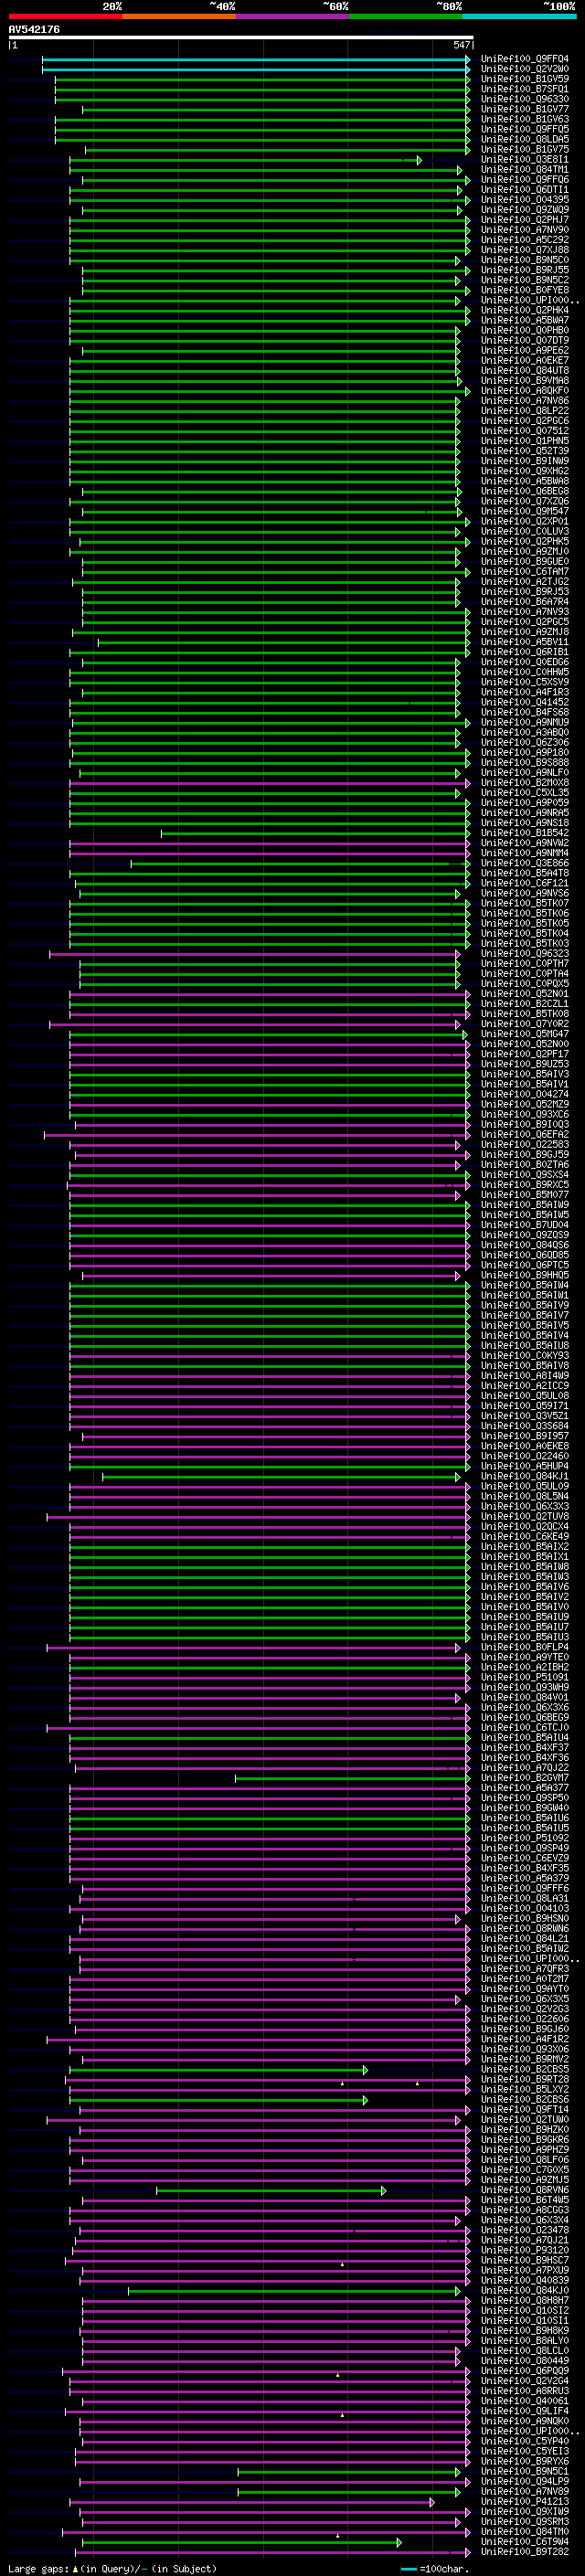The height and width of the screenshot is (2576, 585).
Task: Click the UniRef100_Q6DTI1 label
Action: (x=525, y=190)
